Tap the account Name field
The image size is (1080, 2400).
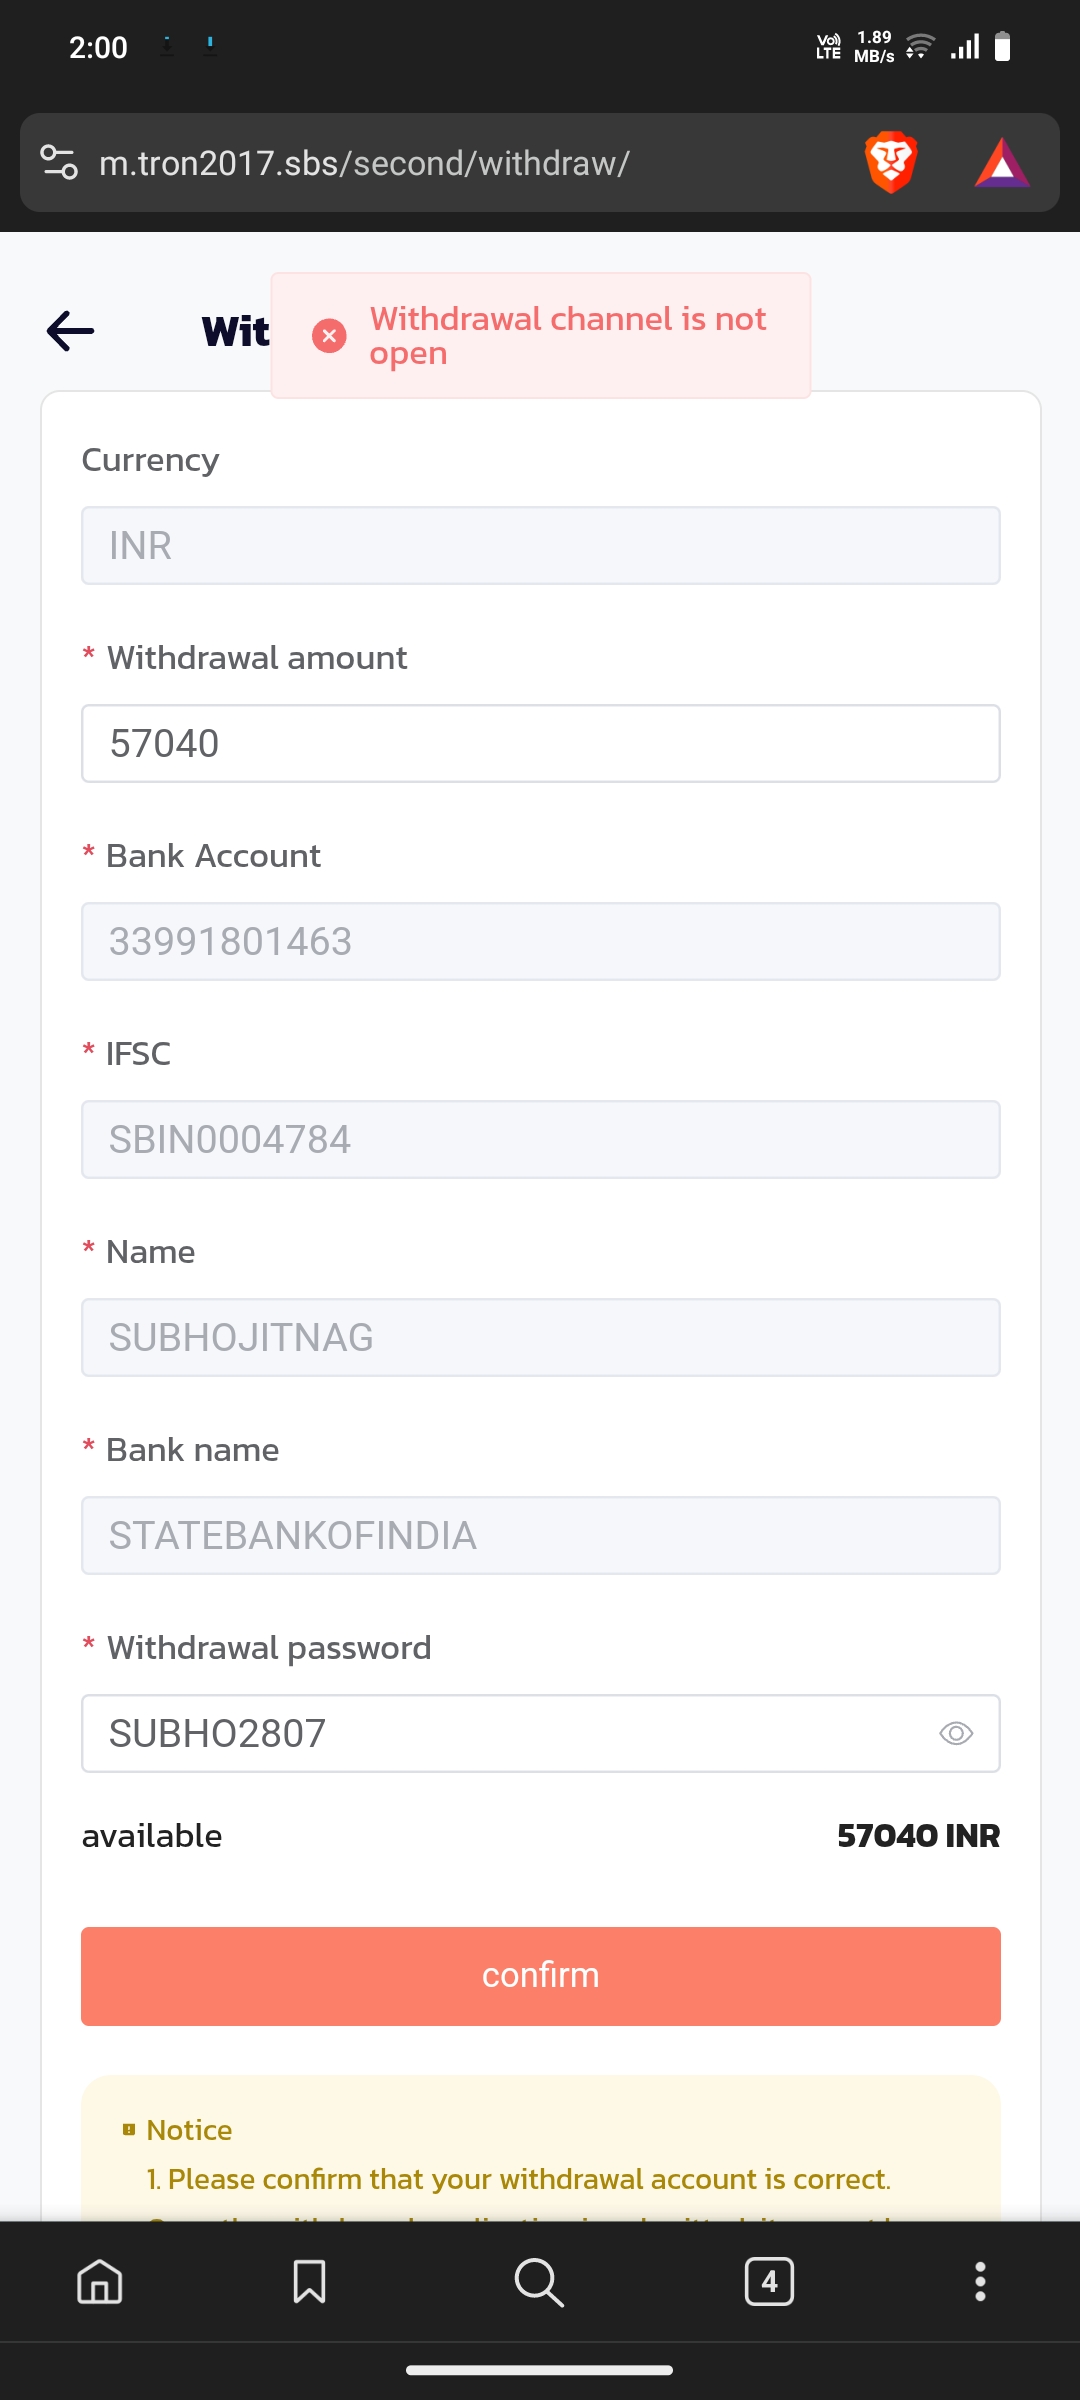pos(540,1338)
